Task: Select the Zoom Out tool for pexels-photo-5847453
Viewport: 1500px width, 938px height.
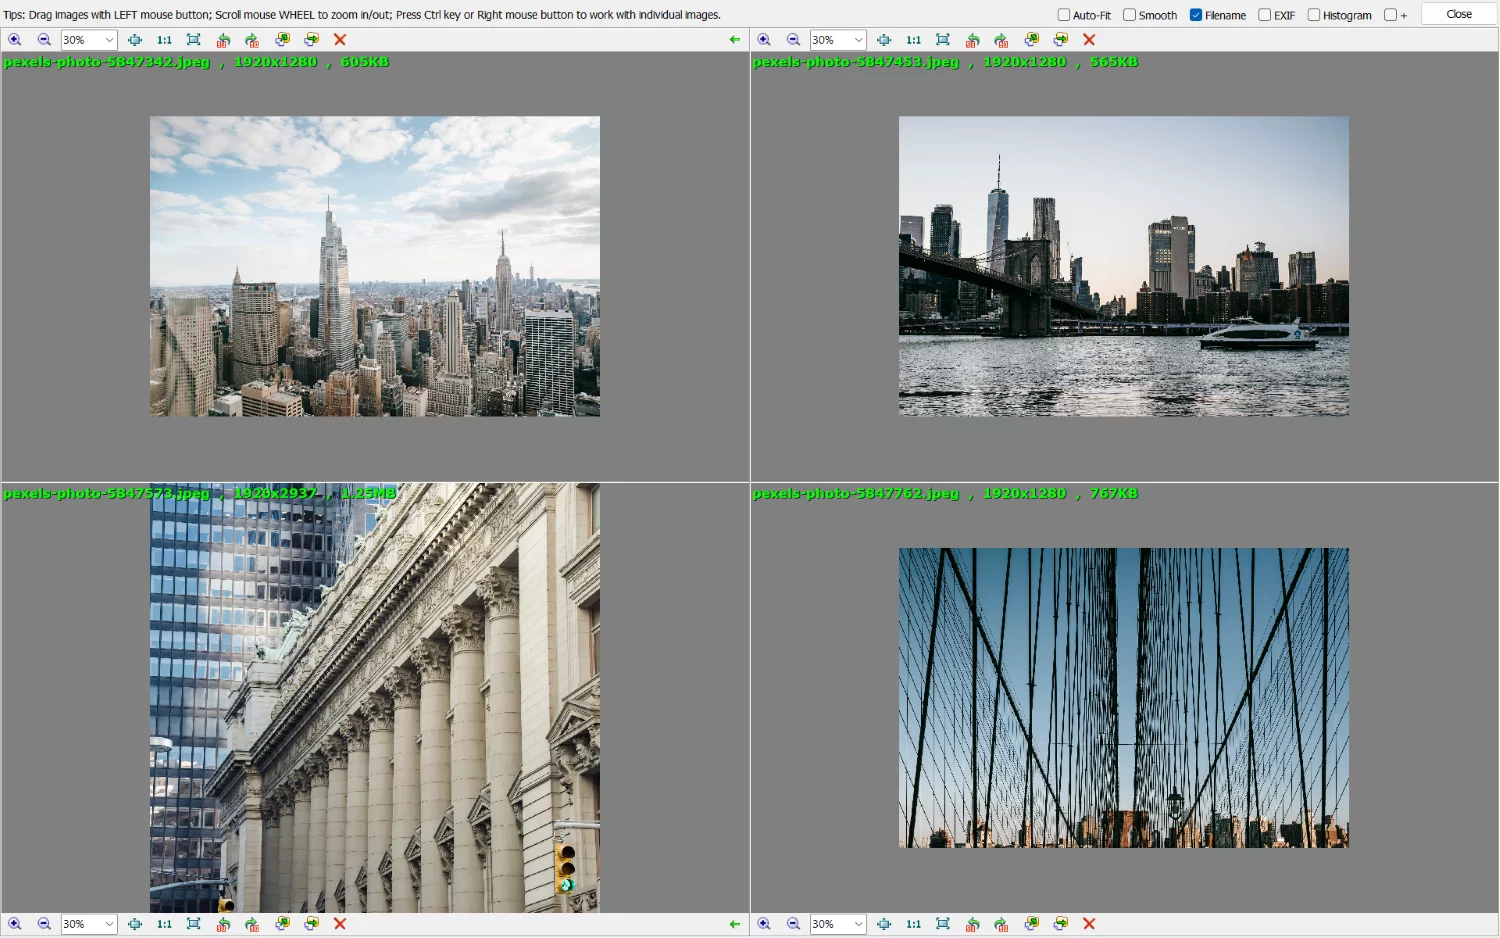Action: coord(794,39)
